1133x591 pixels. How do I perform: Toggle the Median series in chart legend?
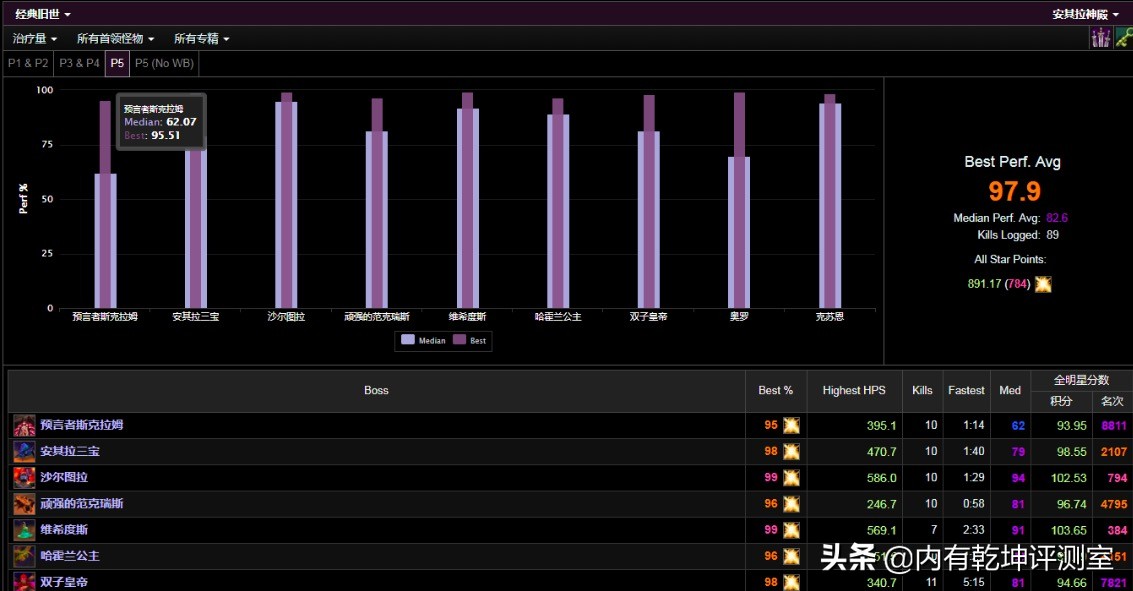coord(424,340)
